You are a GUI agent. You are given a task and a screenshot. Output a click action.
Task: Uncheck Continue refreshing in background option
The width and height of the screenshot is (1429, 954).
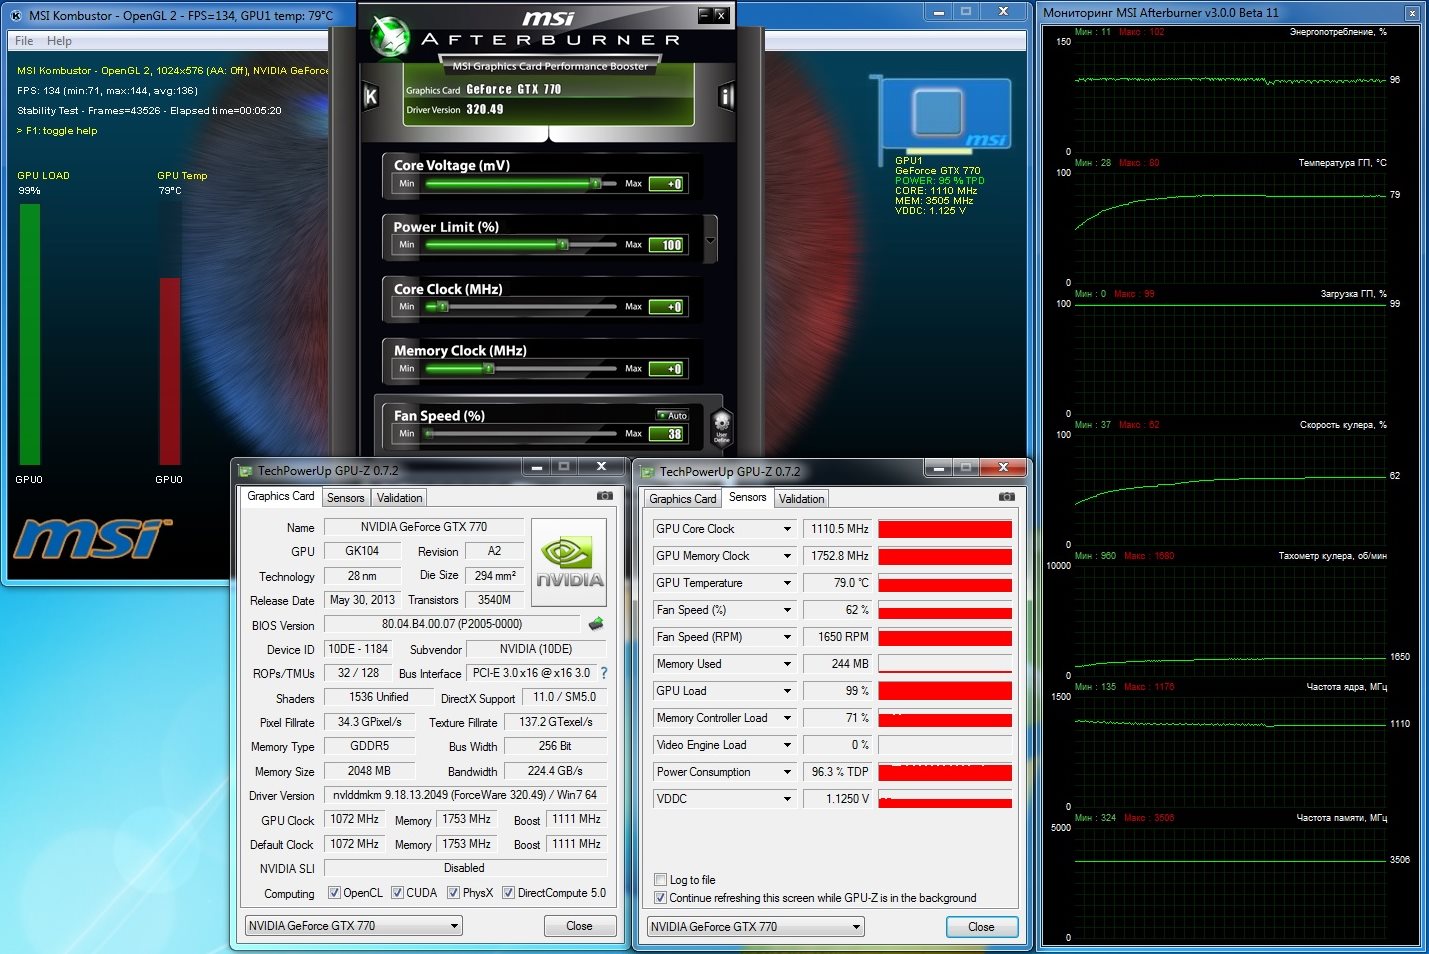tap(660, 898)
